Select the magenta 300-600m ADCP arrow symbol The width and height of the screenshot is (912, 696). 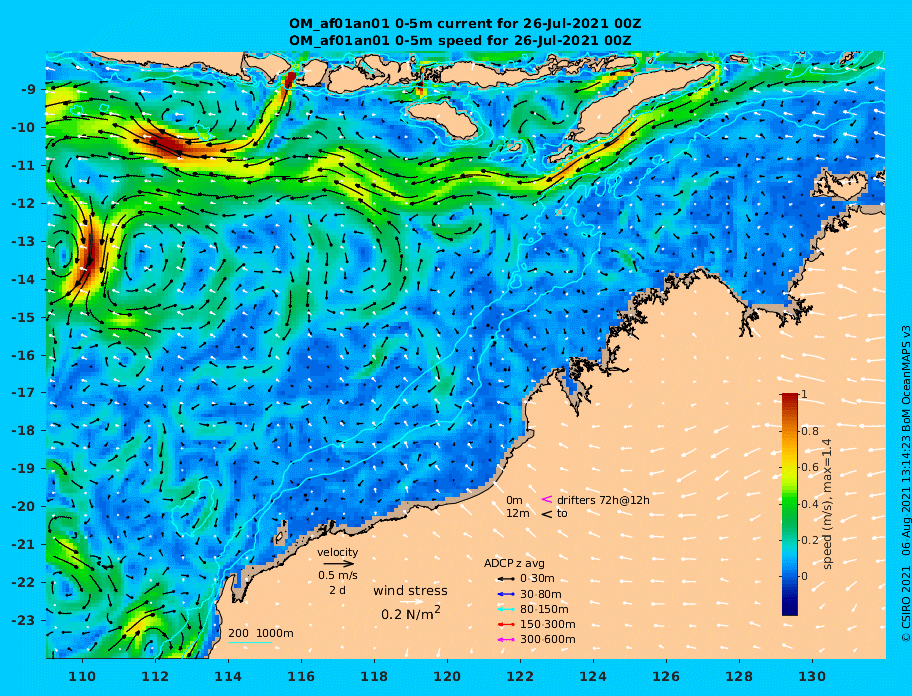[x=506, y=640]
